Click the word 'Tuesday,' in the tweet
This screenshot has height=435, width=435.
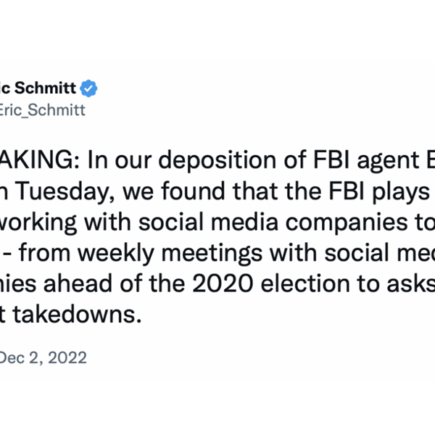(x=63, y=192)
